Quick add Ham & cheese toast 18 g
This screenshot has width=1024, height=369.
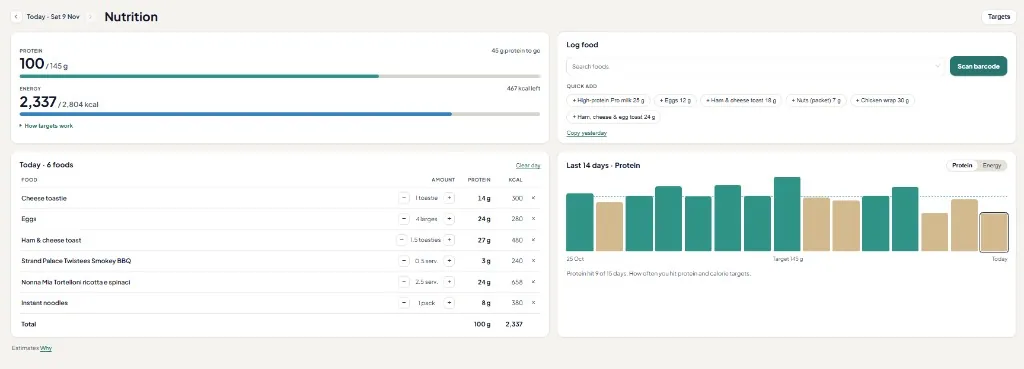(741, 101)
